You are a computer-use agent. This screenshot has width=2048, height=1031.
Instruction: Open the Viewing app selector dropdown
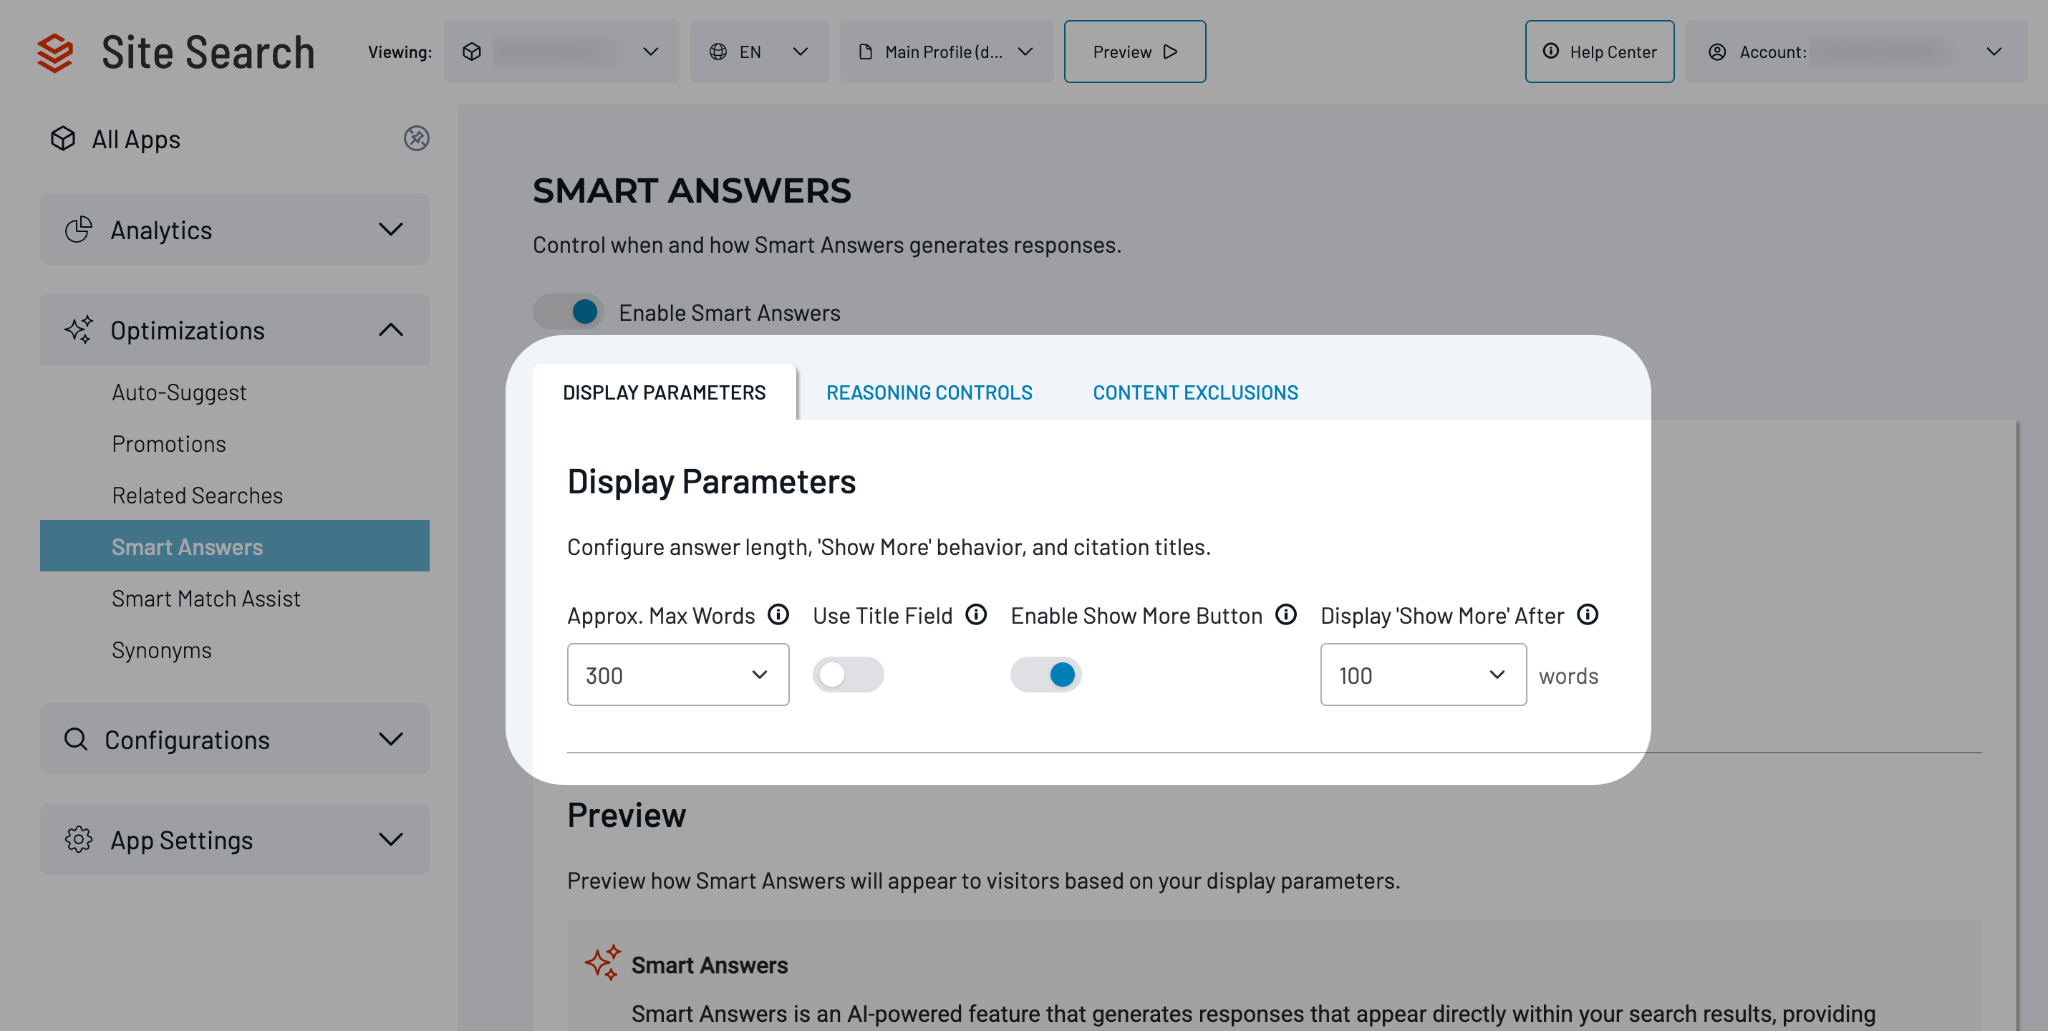(561, 52)
